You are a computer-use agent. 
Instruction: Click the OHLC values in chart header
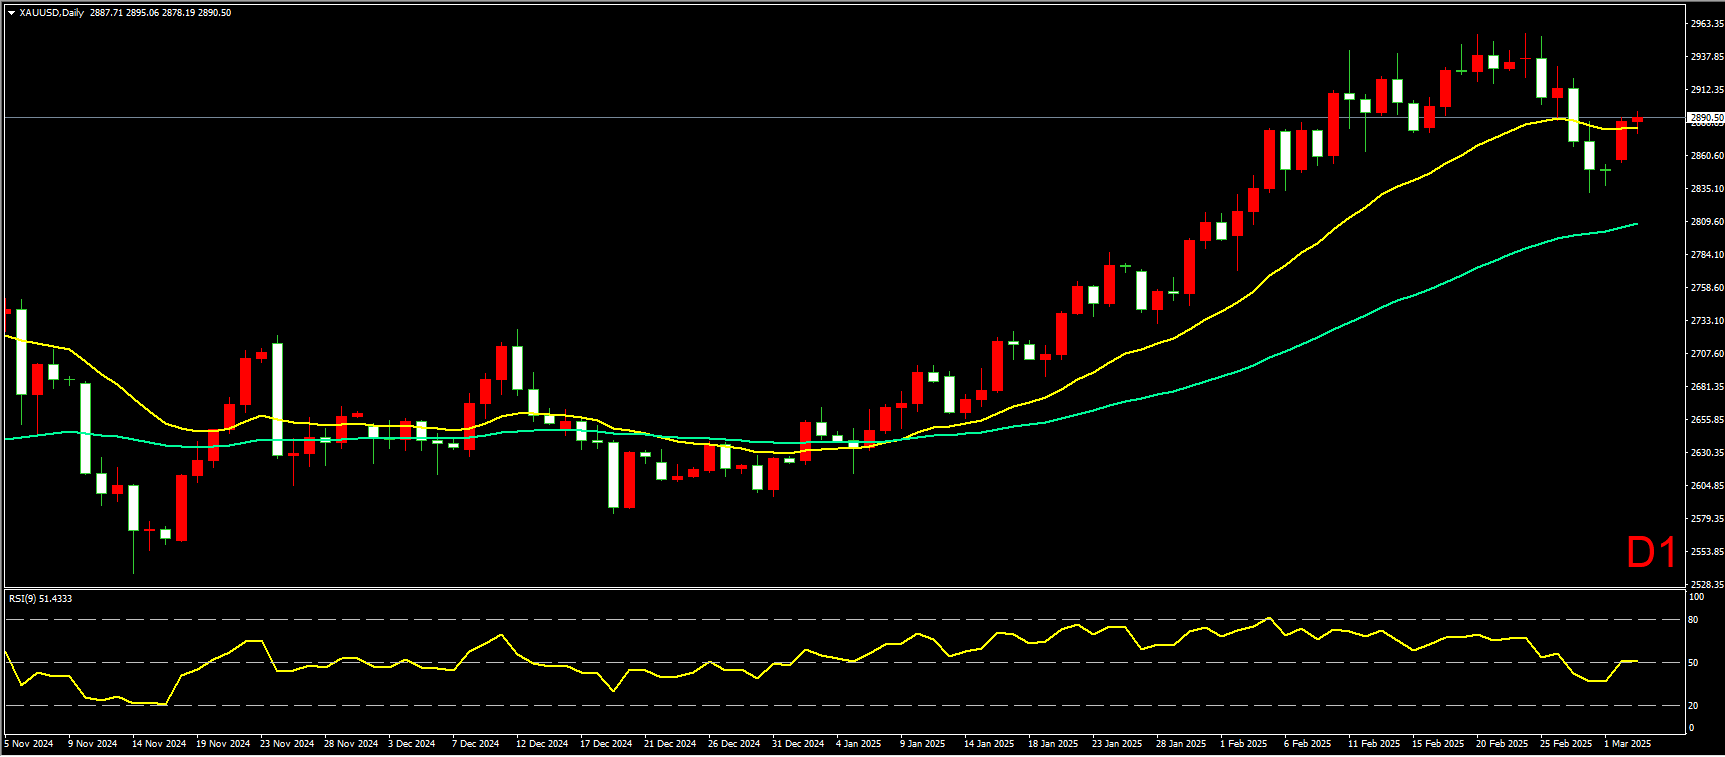pos(160,13)
